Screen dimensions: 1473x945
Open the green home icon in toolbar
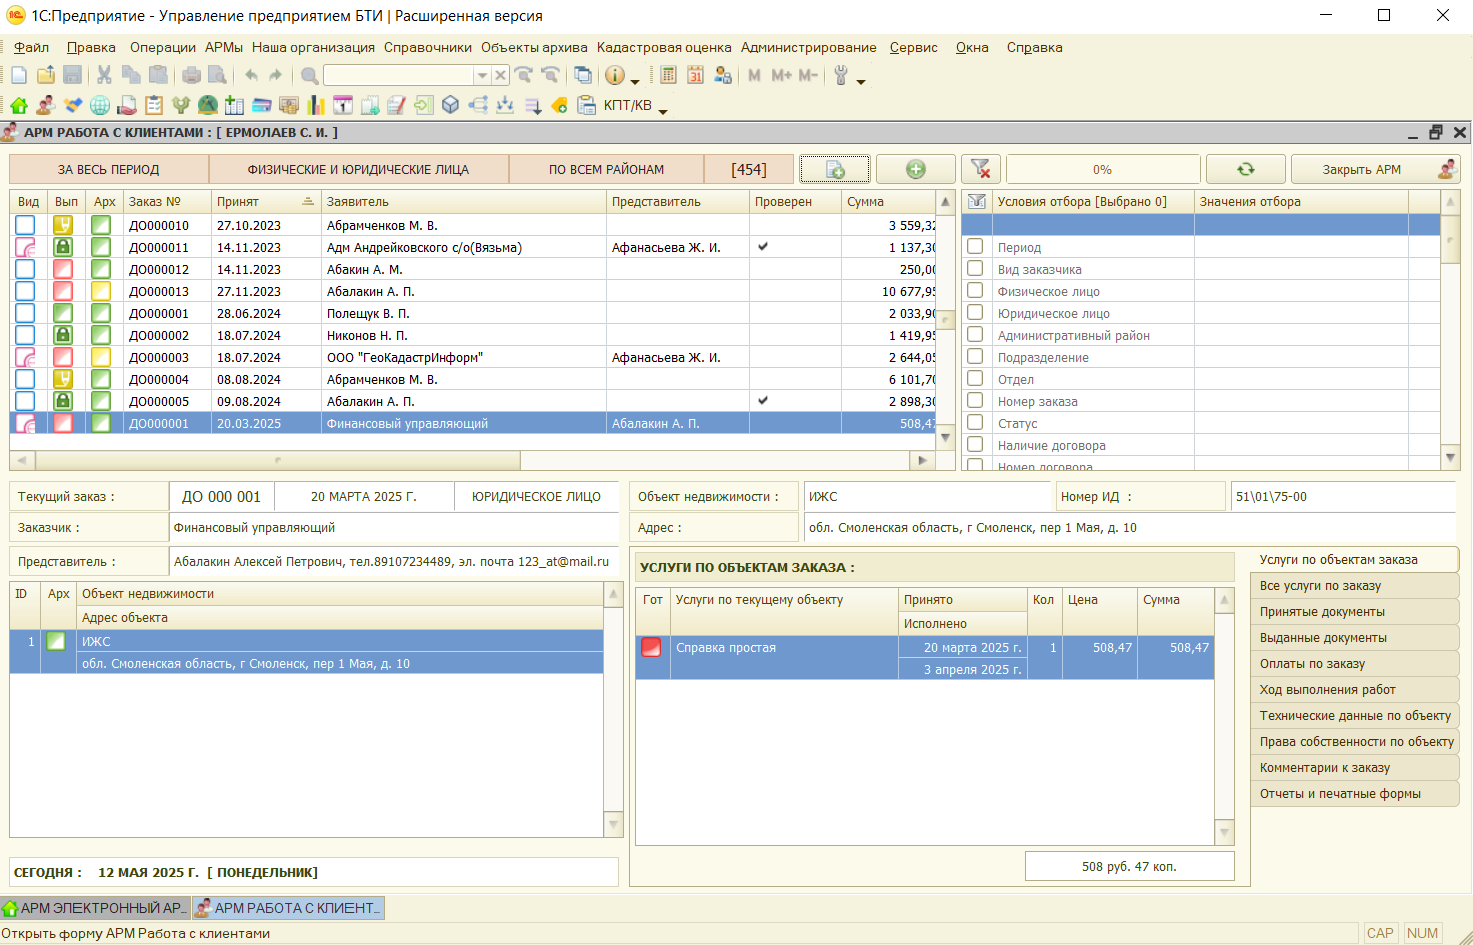click(x=19, y=105)
